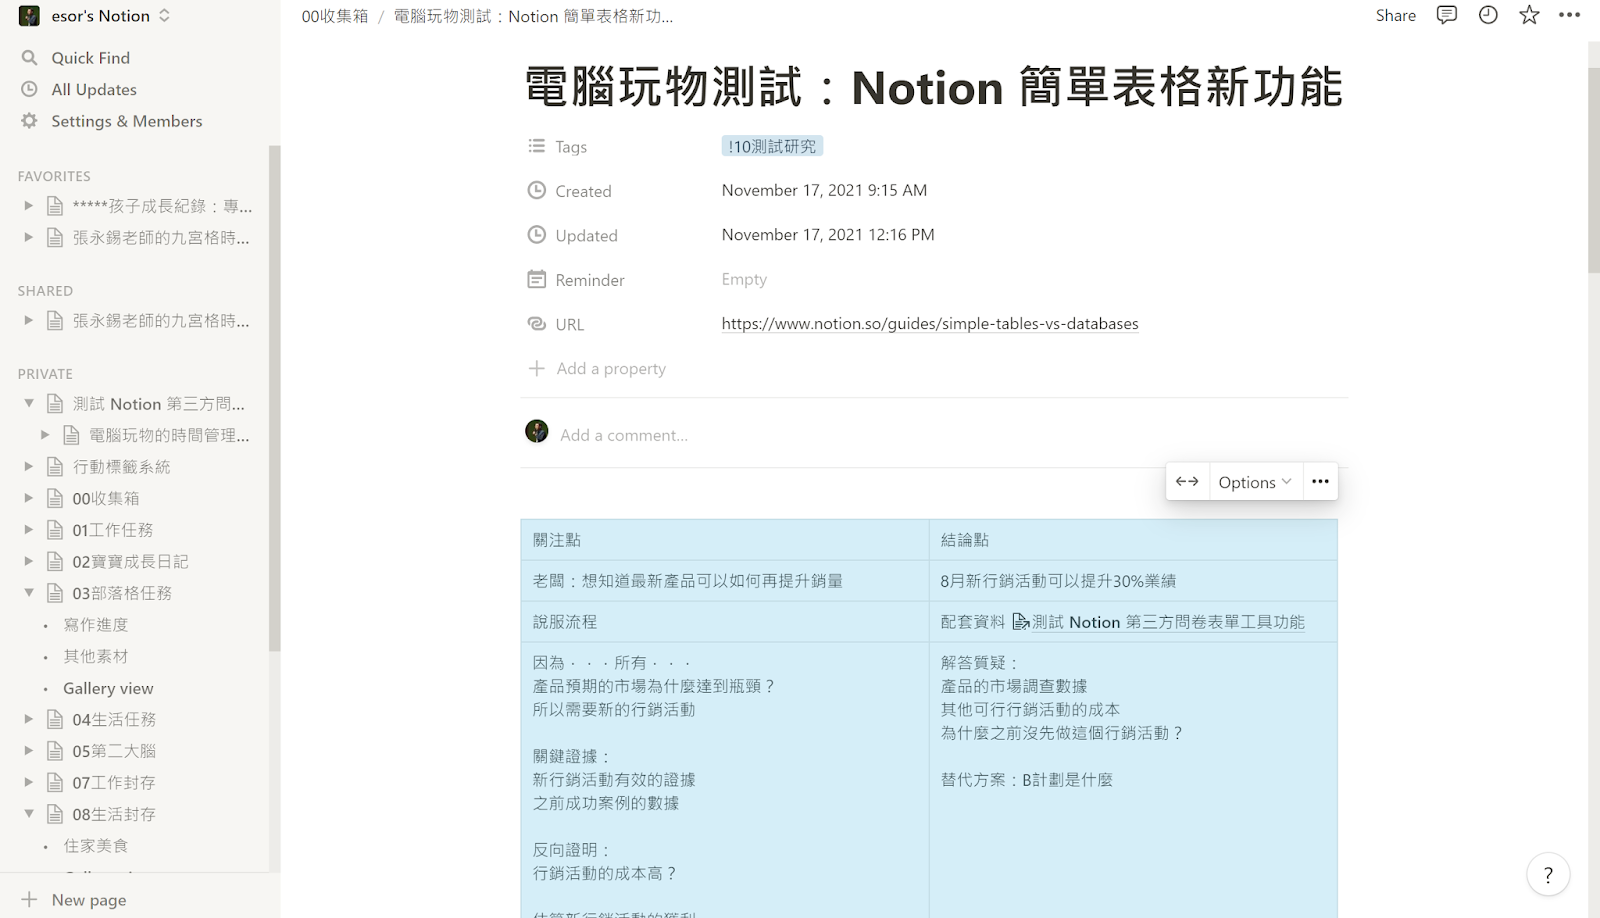
Task: Click the Empty Reminder value
Action: (x=744, y=279)
